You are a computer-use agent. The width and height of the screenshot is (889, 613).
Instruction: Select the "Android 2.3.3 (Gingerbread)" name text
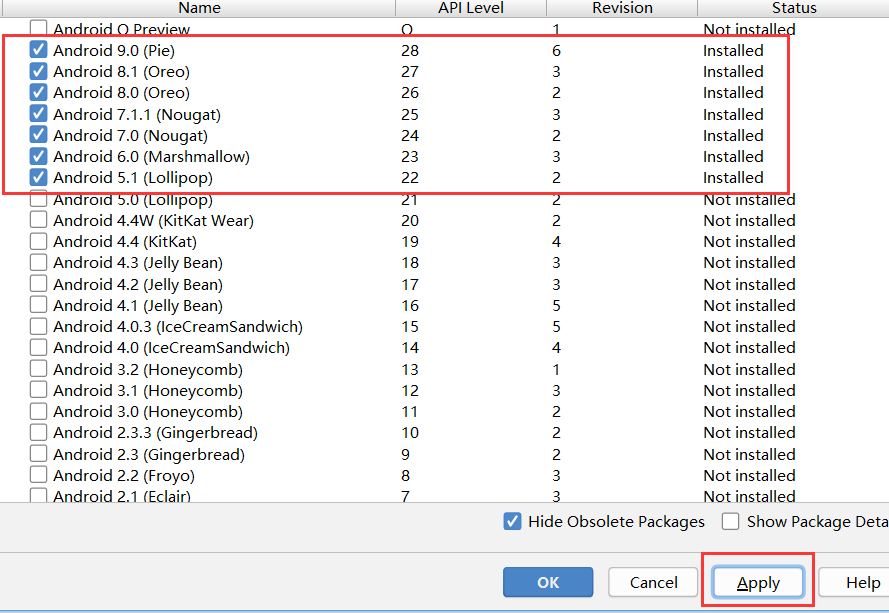[155, 433]
